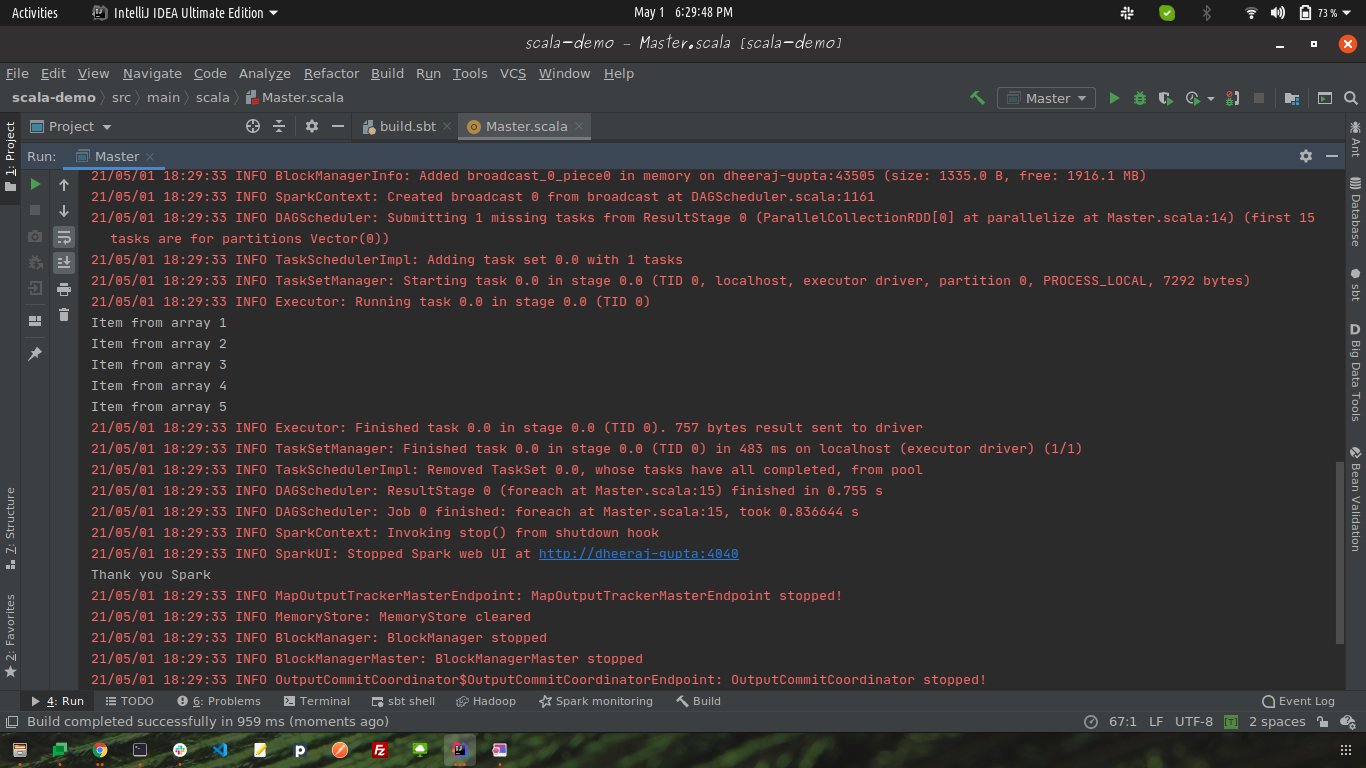Open the Event Log button

point(1298,701)
